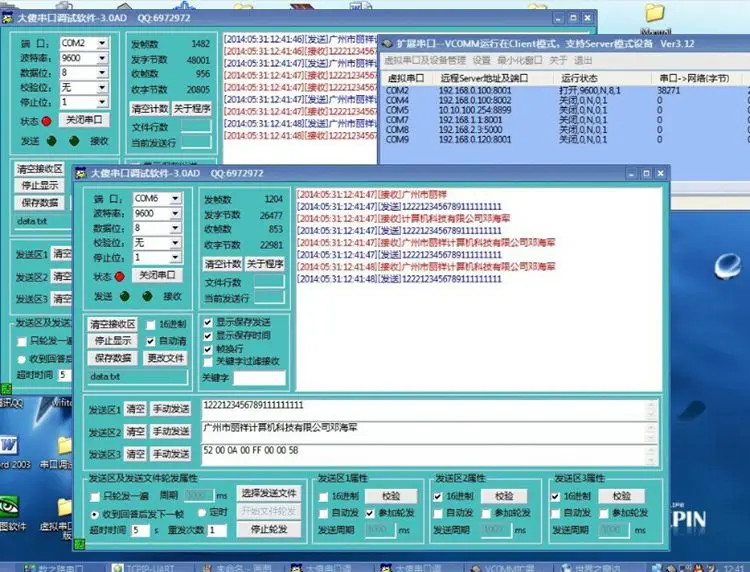Screen dimensions: 750x572
Task: Open 波特率 dropdown in COM6 window
Action: [x=176, y=213]
